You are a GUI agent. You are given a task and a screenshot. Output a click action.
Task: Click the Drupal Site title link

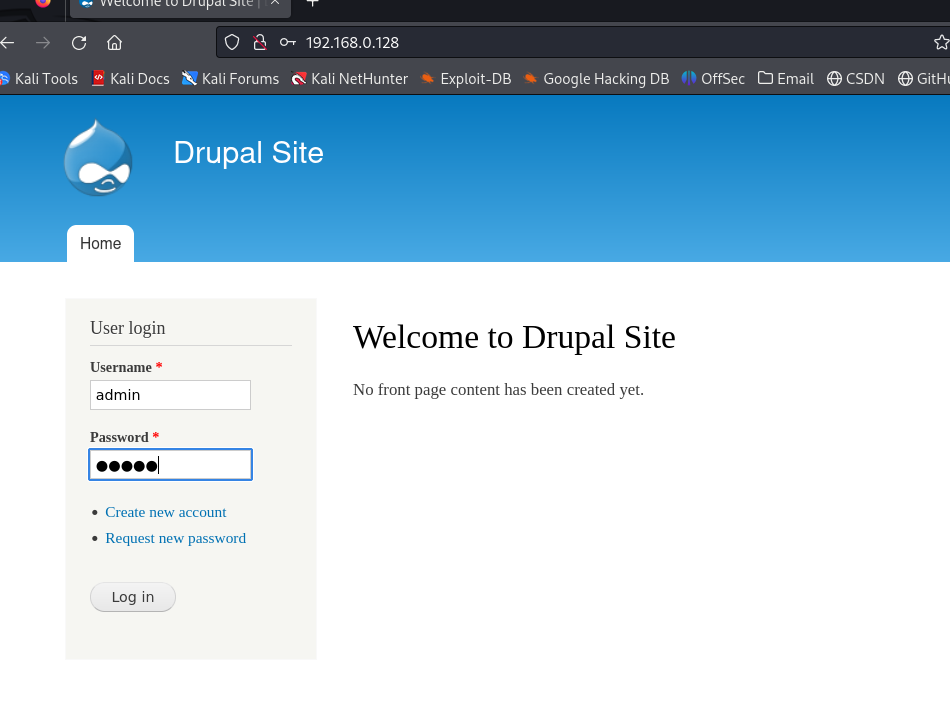point(248,153)
